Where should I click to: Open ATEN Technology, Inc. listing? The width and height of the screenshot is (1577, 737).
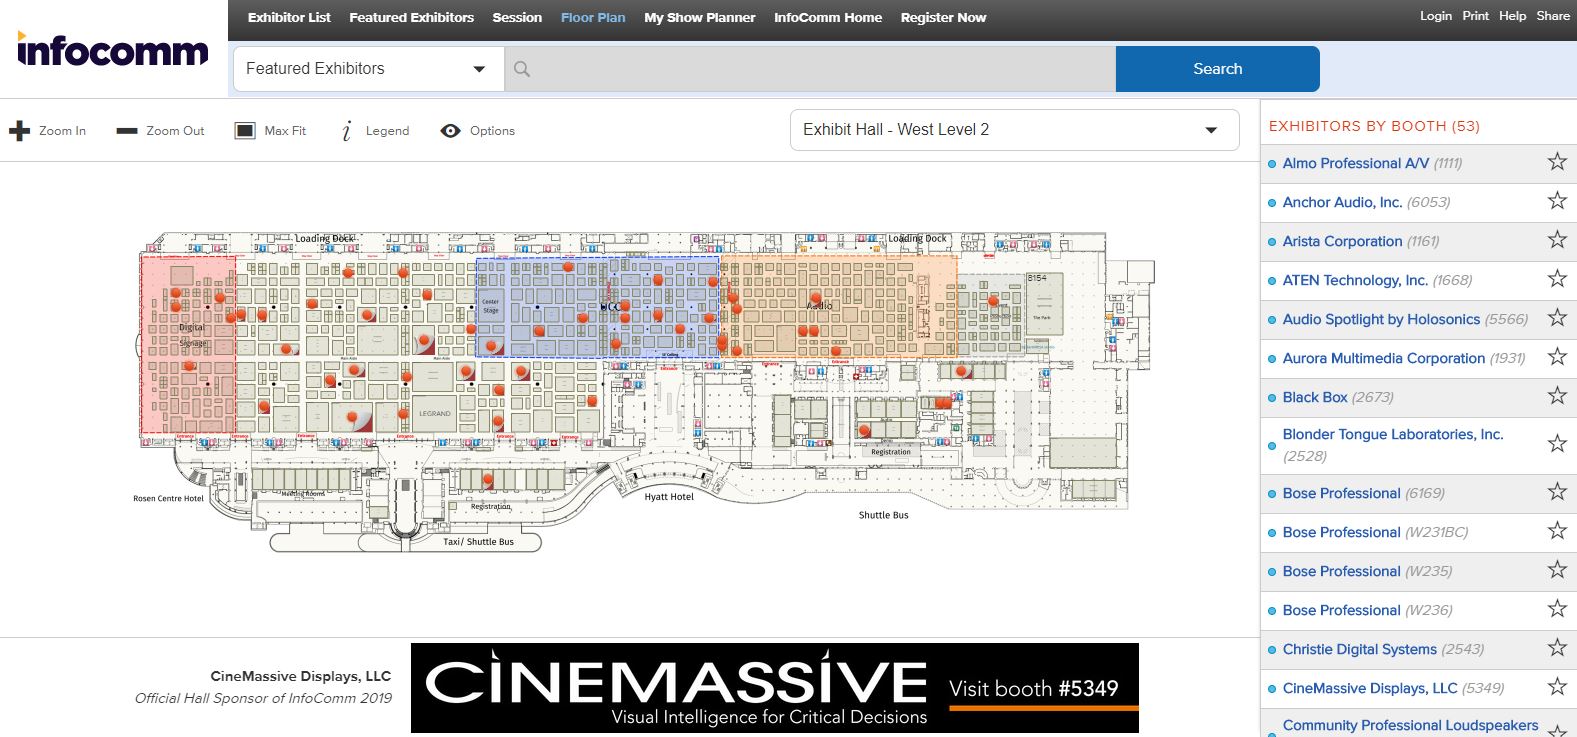tap(1355, 280)
